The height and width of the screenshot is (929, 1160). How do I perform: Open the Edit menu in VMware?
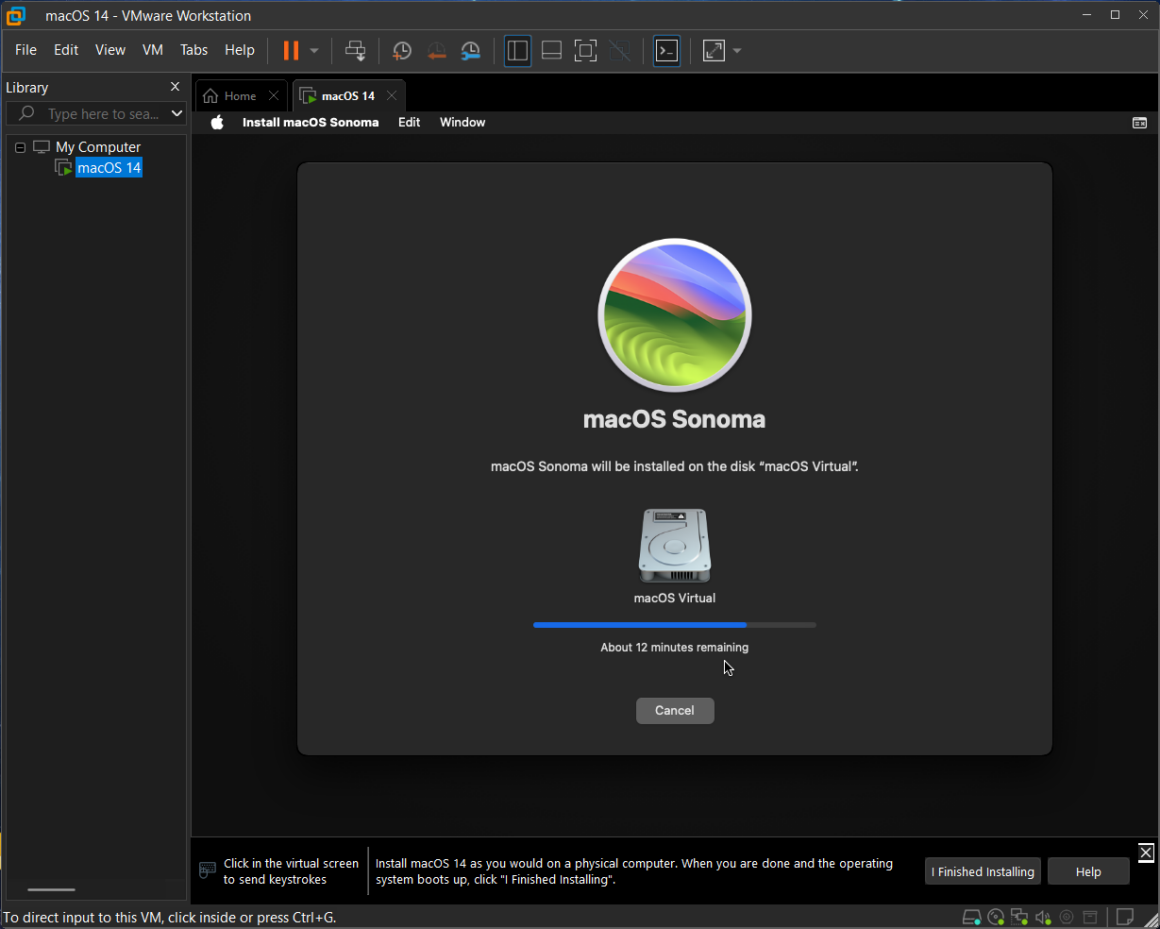[66, 50]
